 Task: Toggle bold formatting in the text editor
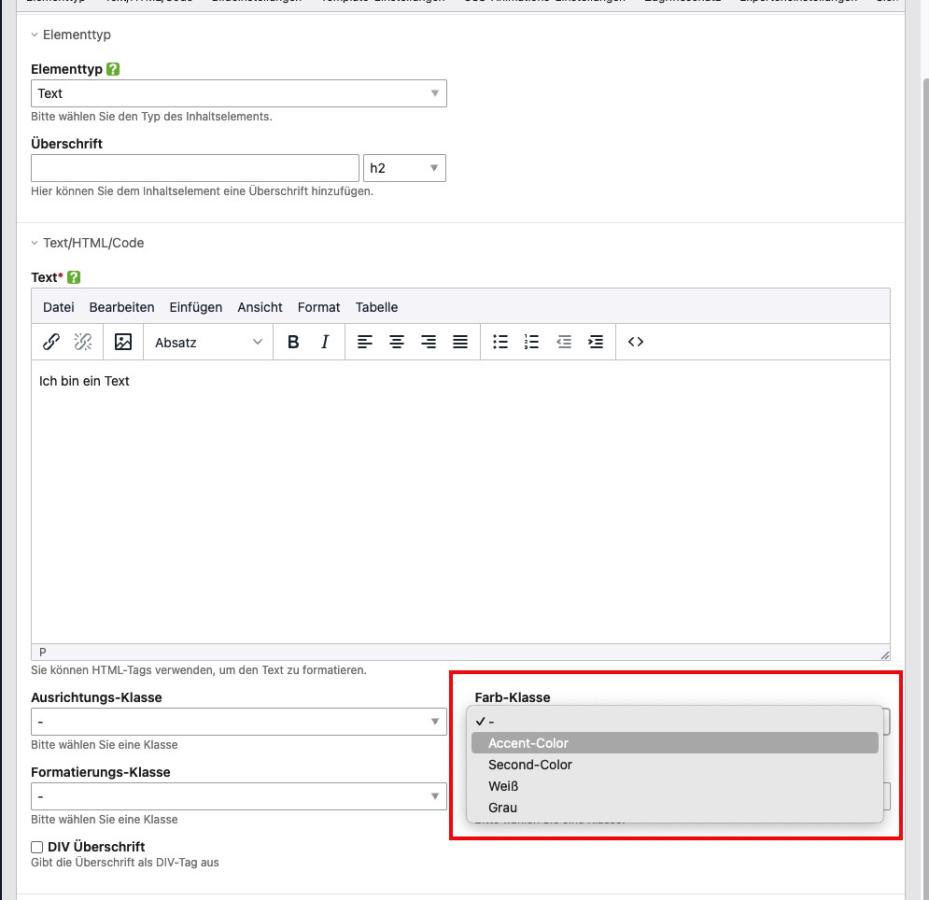[x=294, y=343]
